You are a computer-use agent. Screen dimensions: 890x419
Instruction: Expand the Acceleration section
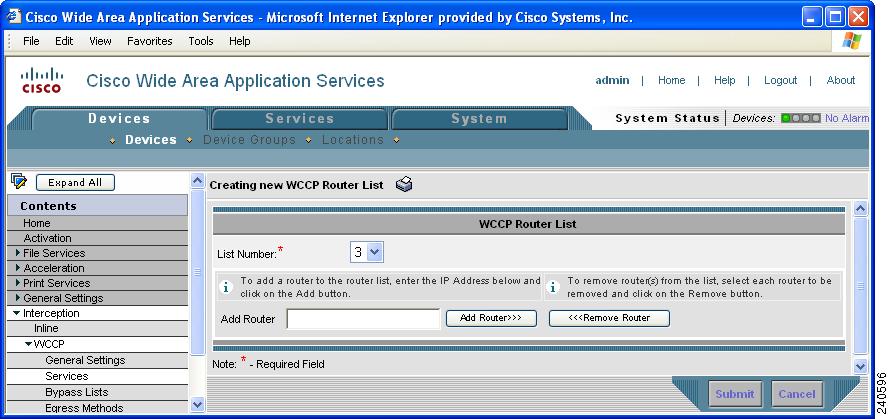[18, 267]
